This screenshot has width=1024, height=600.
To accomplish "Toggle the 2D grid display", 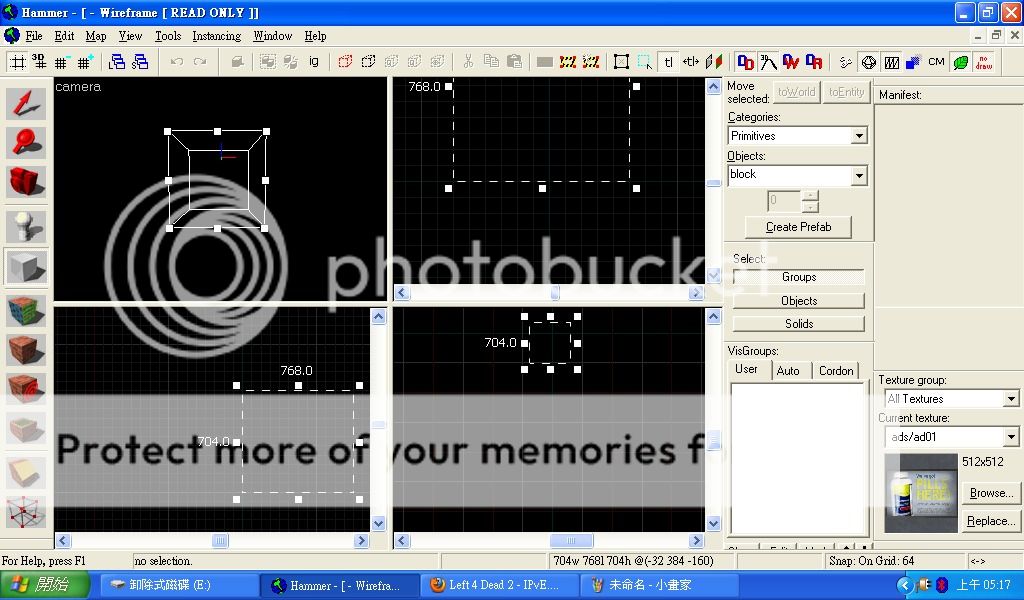I will [x=17, y=62].
